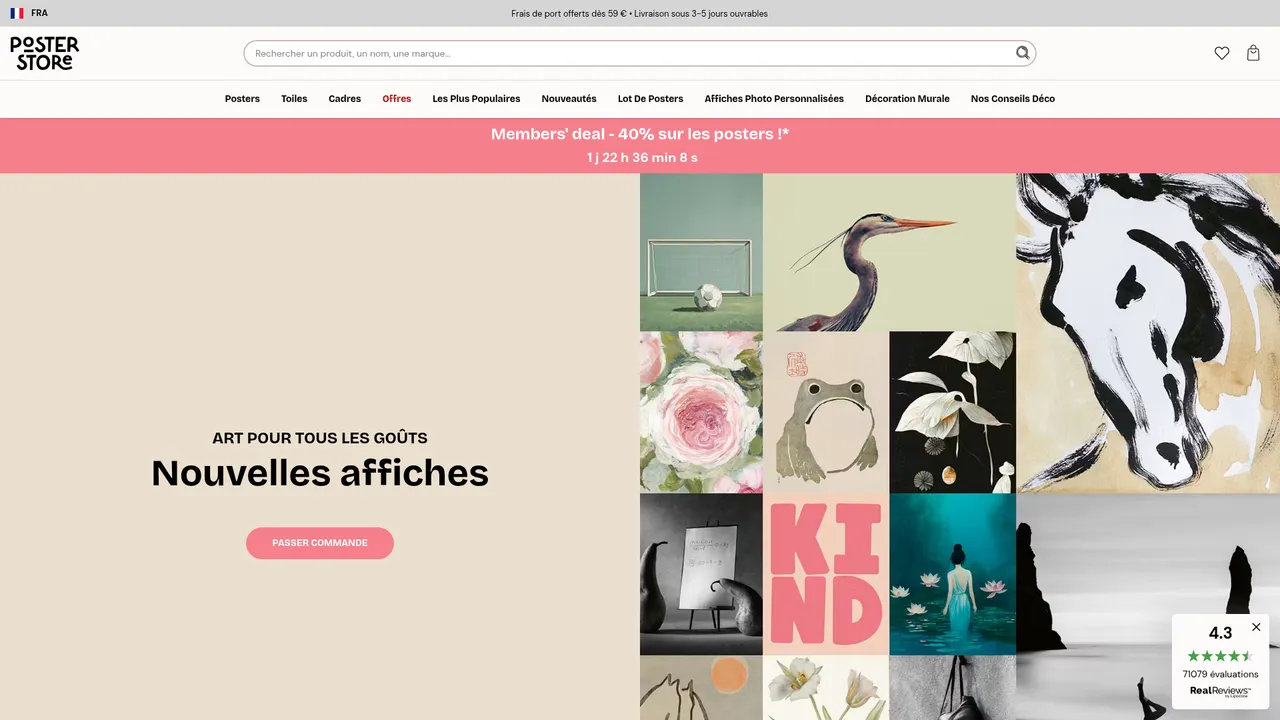The height and width of the screenshot is (720, 1280).
Task: Open the white tulips poster
Action: click(x=826, y=688)
